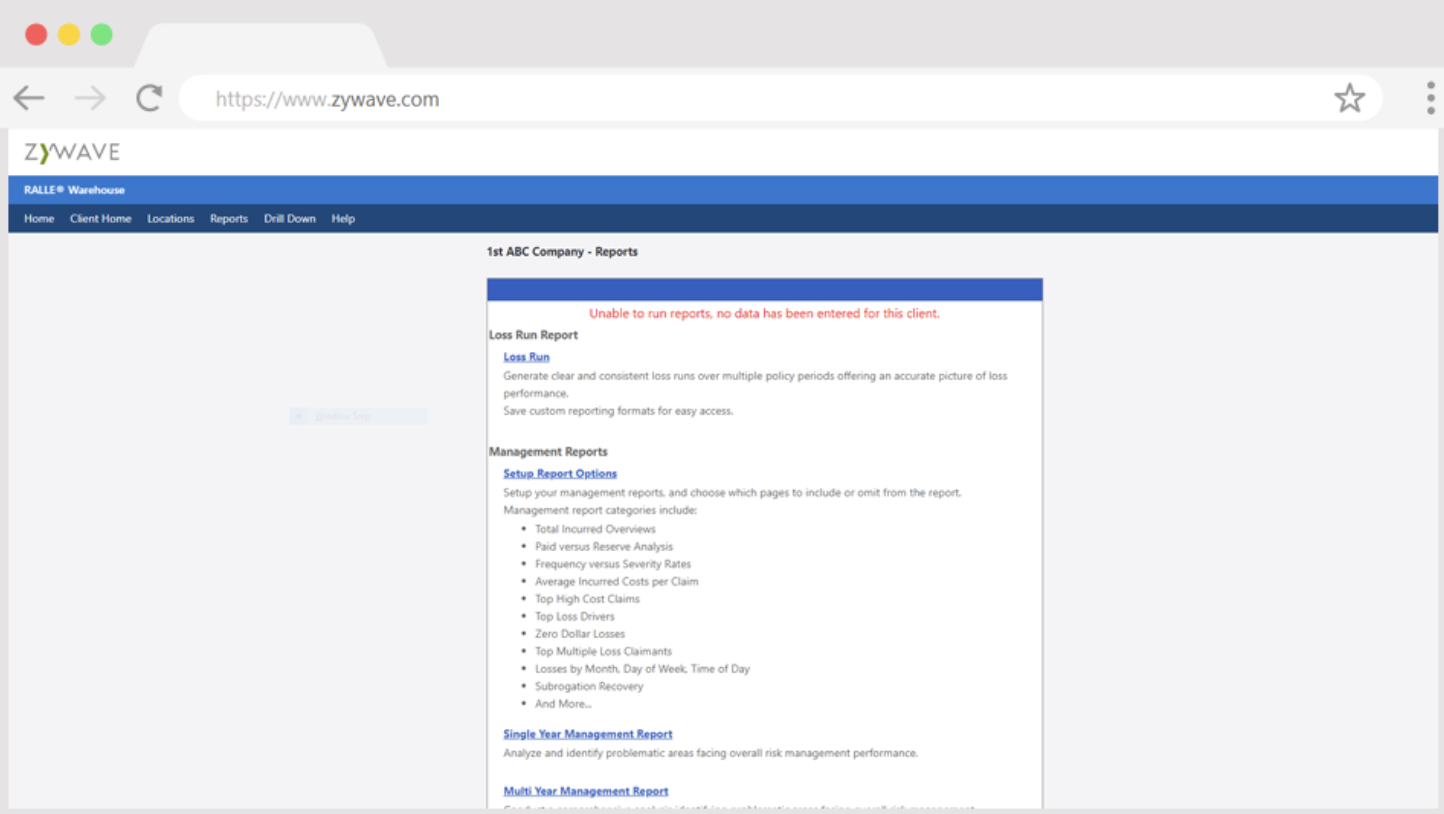Open the Help menu

pos(343,218)
